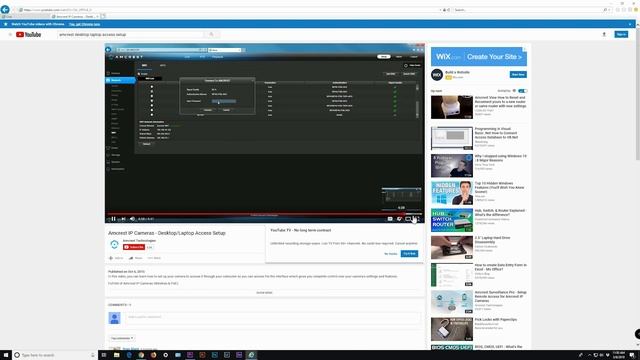Open Amcrest Surveillance Pro remote access video
Screen dimensions: 640x360
pyautogui.click(x=452, y=302)
